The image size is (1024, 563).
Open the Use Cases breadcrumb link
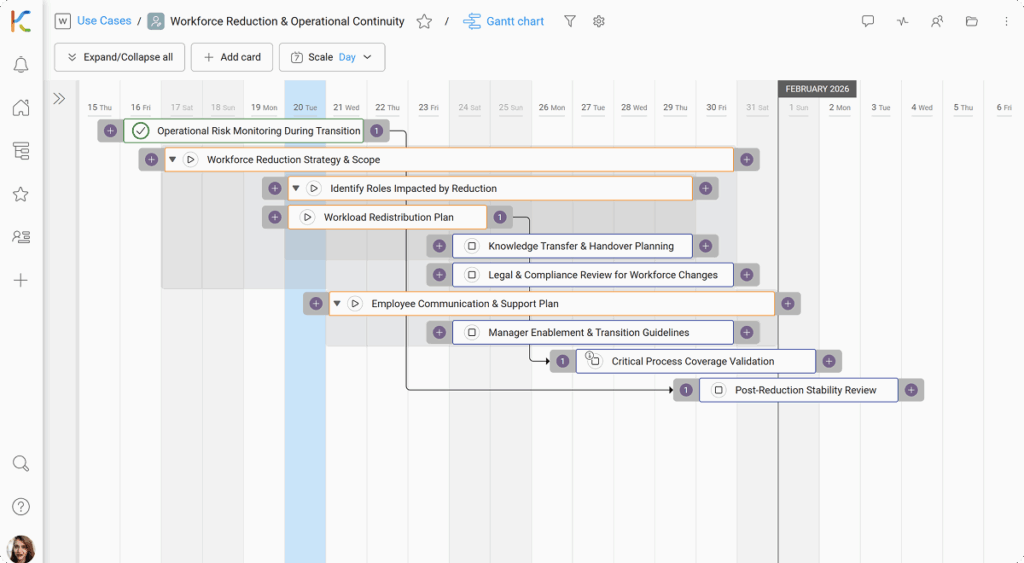pyautogui.click(x=104, y=21)
